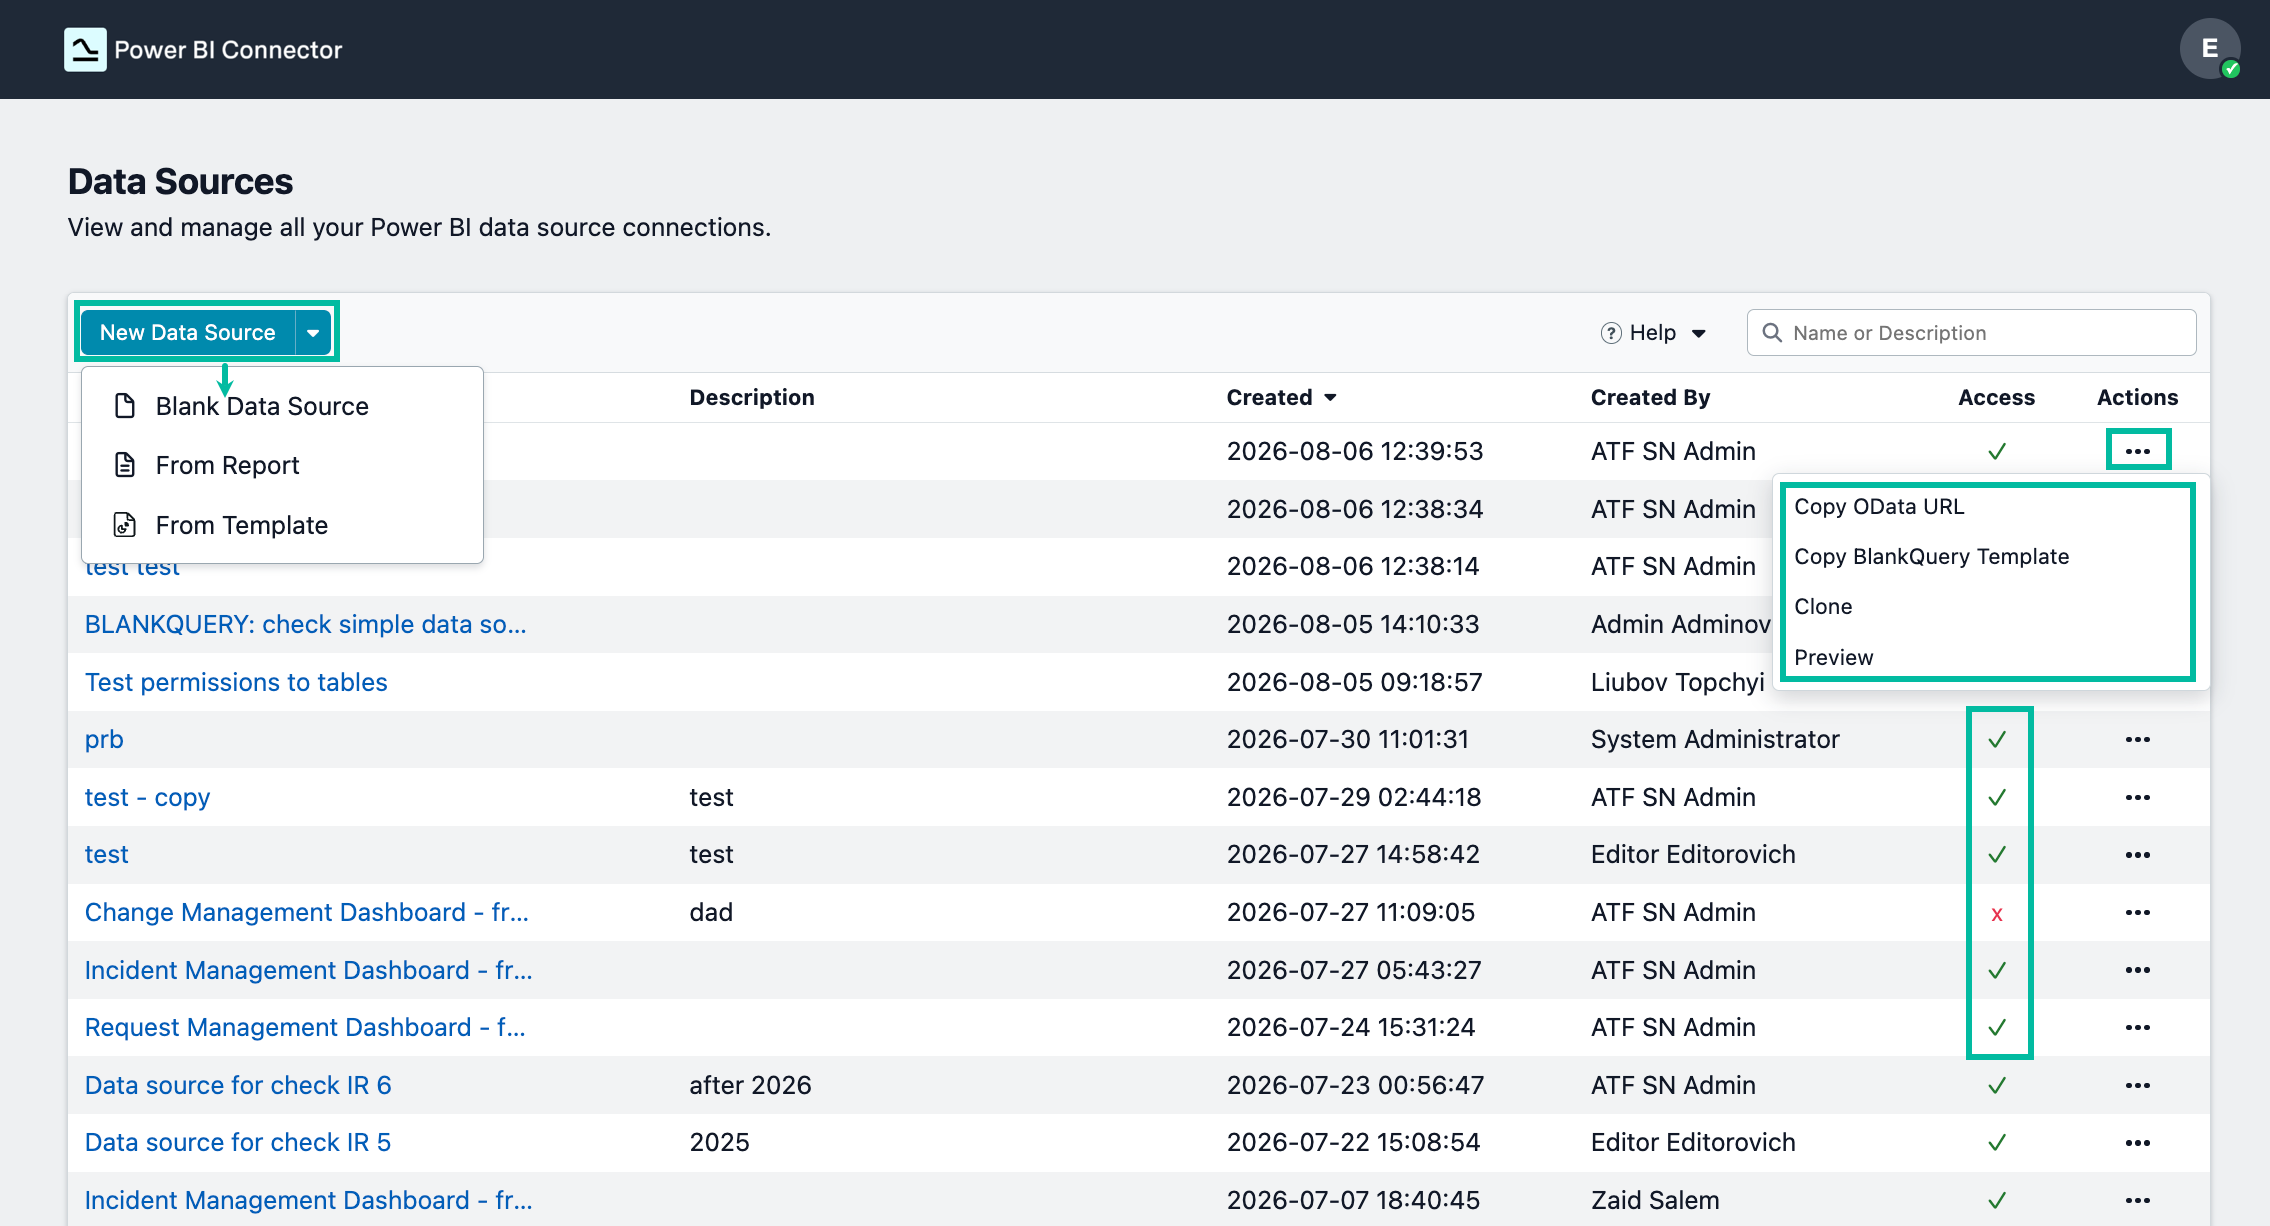This screenshot has width=2270, height=1226.
Task: Select Copy BlankQuery Template action
Action: tap(1931, 556)
